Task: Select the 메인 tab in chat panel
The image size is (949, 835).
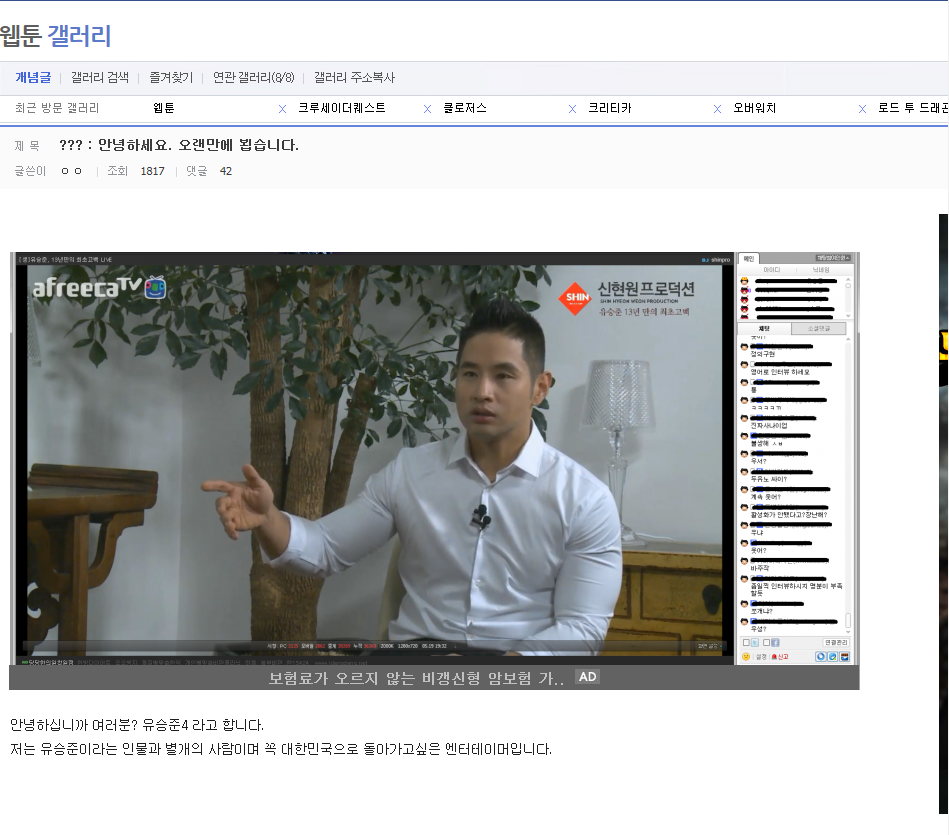Action: tap(749, 258)
